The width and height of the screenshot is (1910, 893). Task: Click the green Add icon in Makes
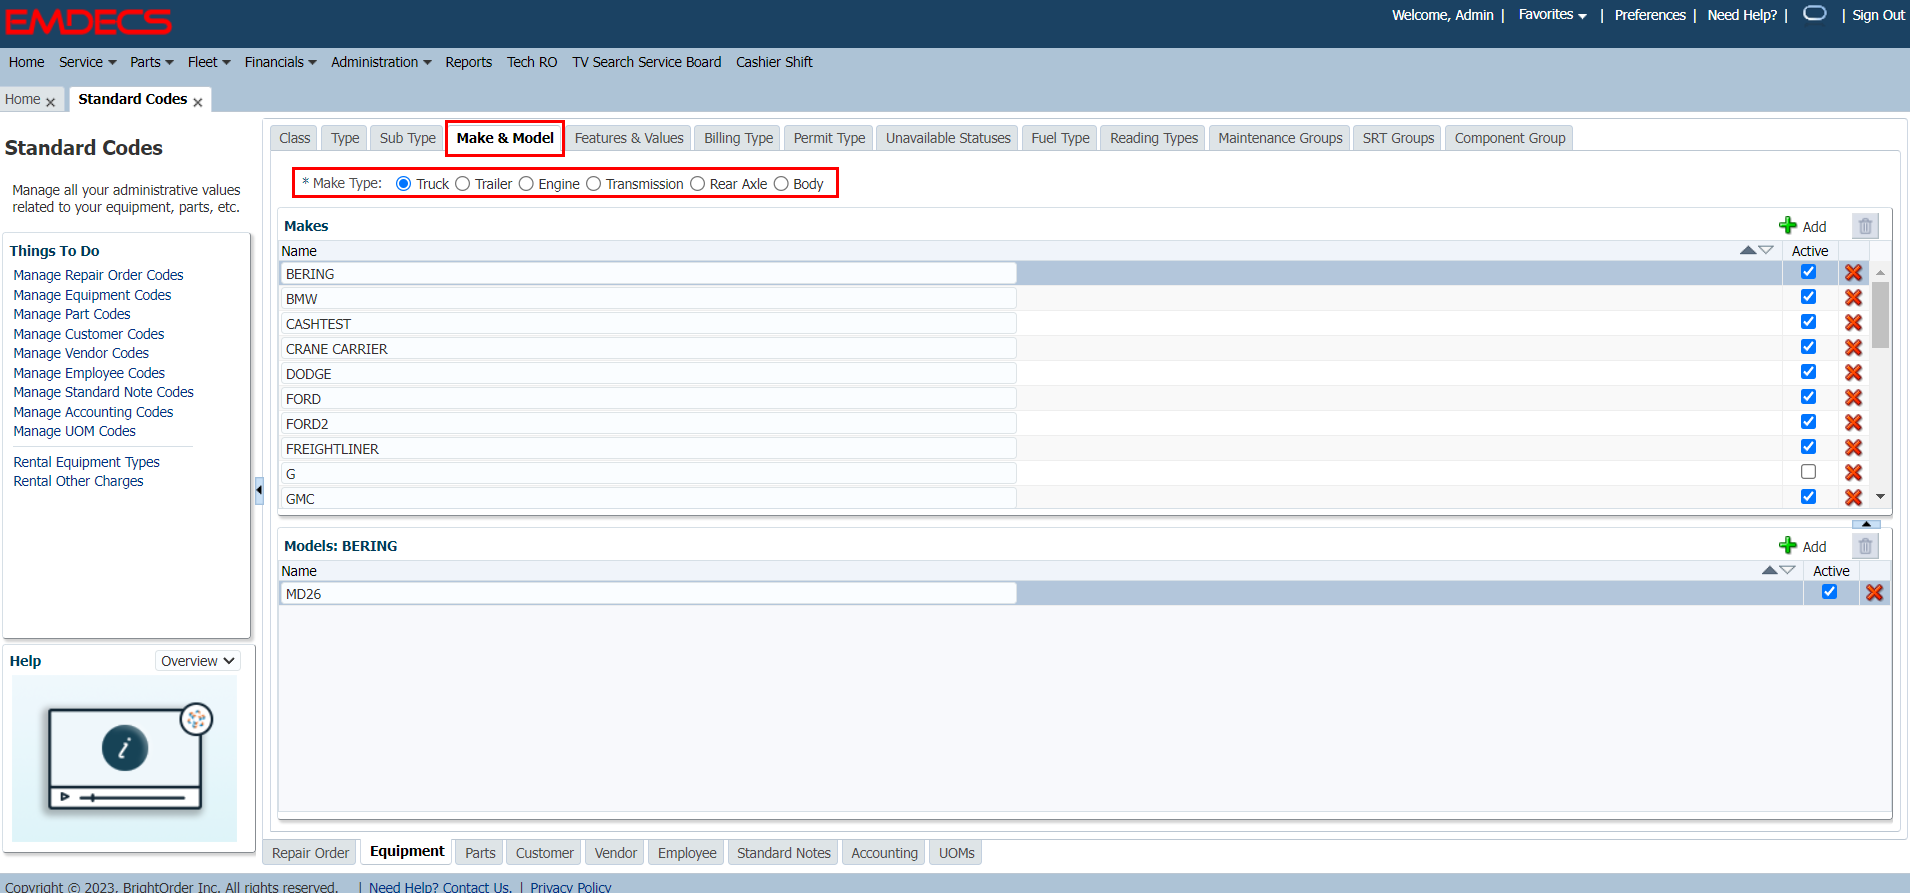tap(1788, 226)
